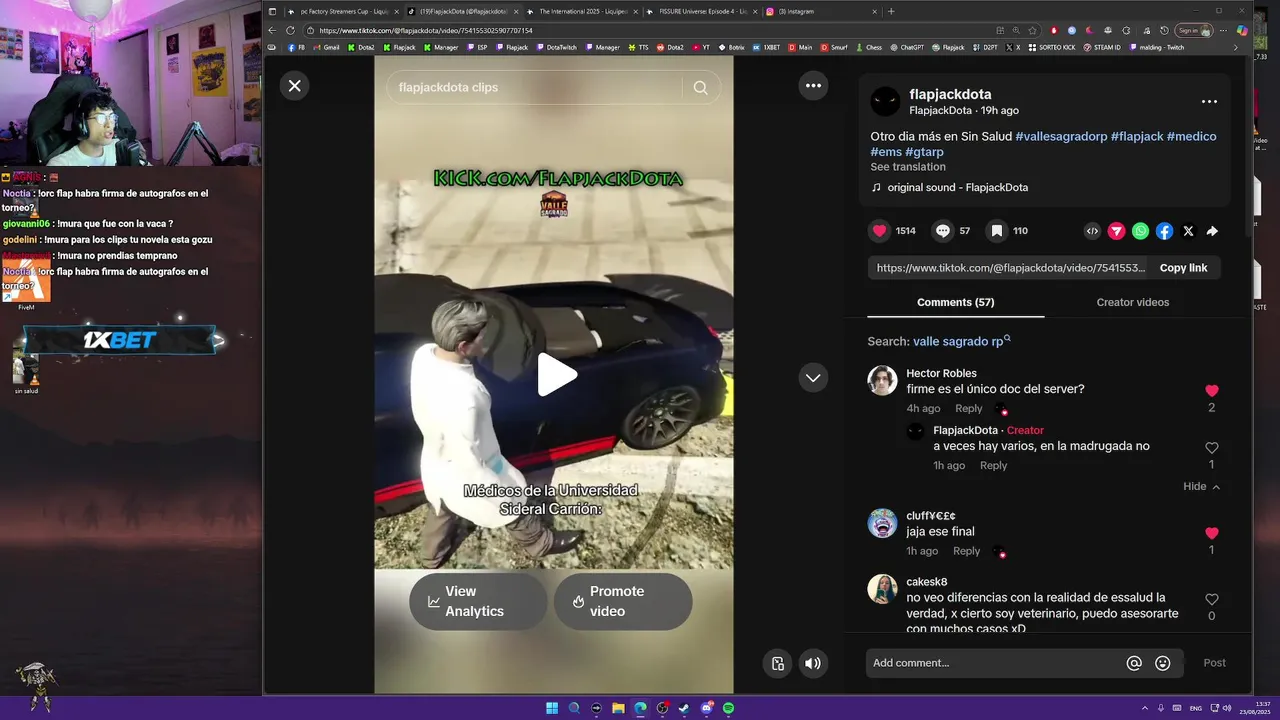Viewport: 1280px width, 720px height.
Task: Open emoji picker in comment box
Action: pyautogui.click(x=1162, y=663)
